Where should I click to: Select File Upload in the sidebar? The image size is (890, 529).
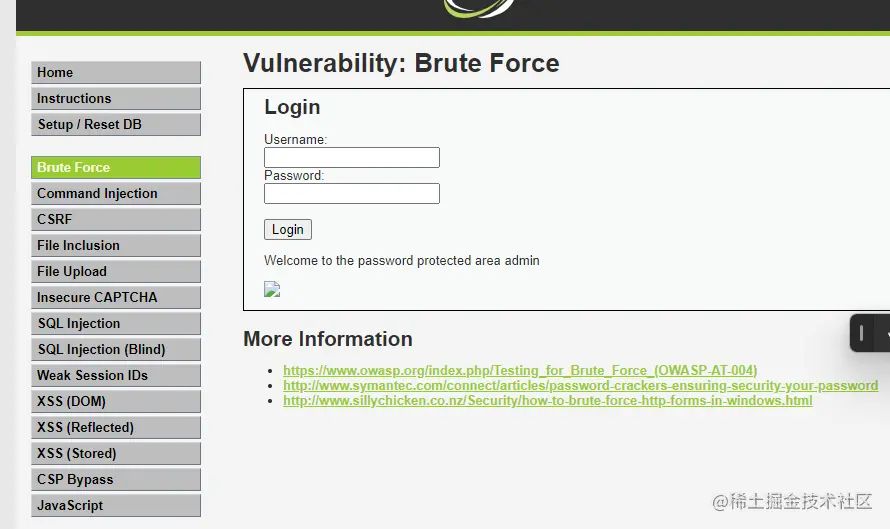(115, 272)
